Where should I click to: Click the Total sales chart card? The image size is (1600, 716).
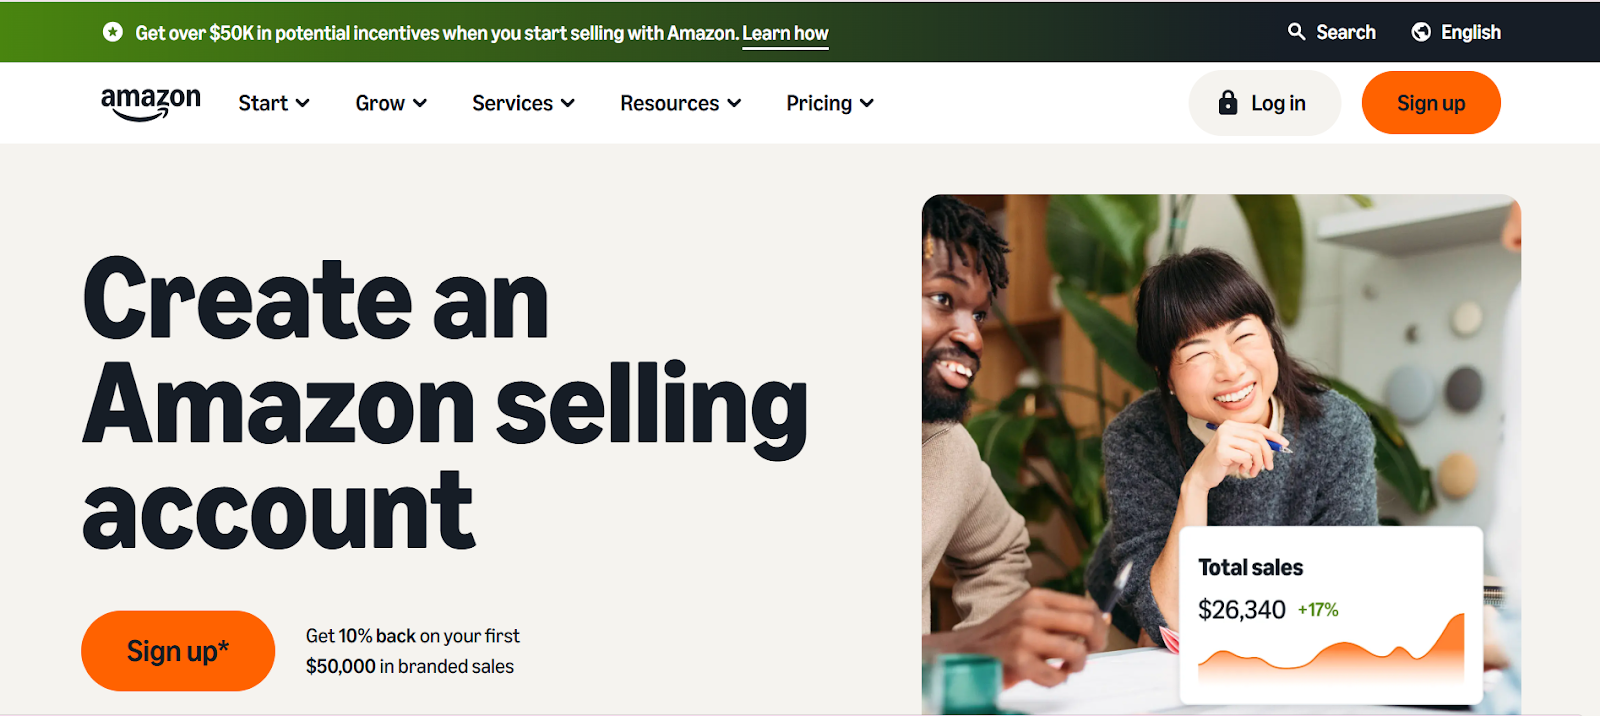click(x=1330, y=615)
